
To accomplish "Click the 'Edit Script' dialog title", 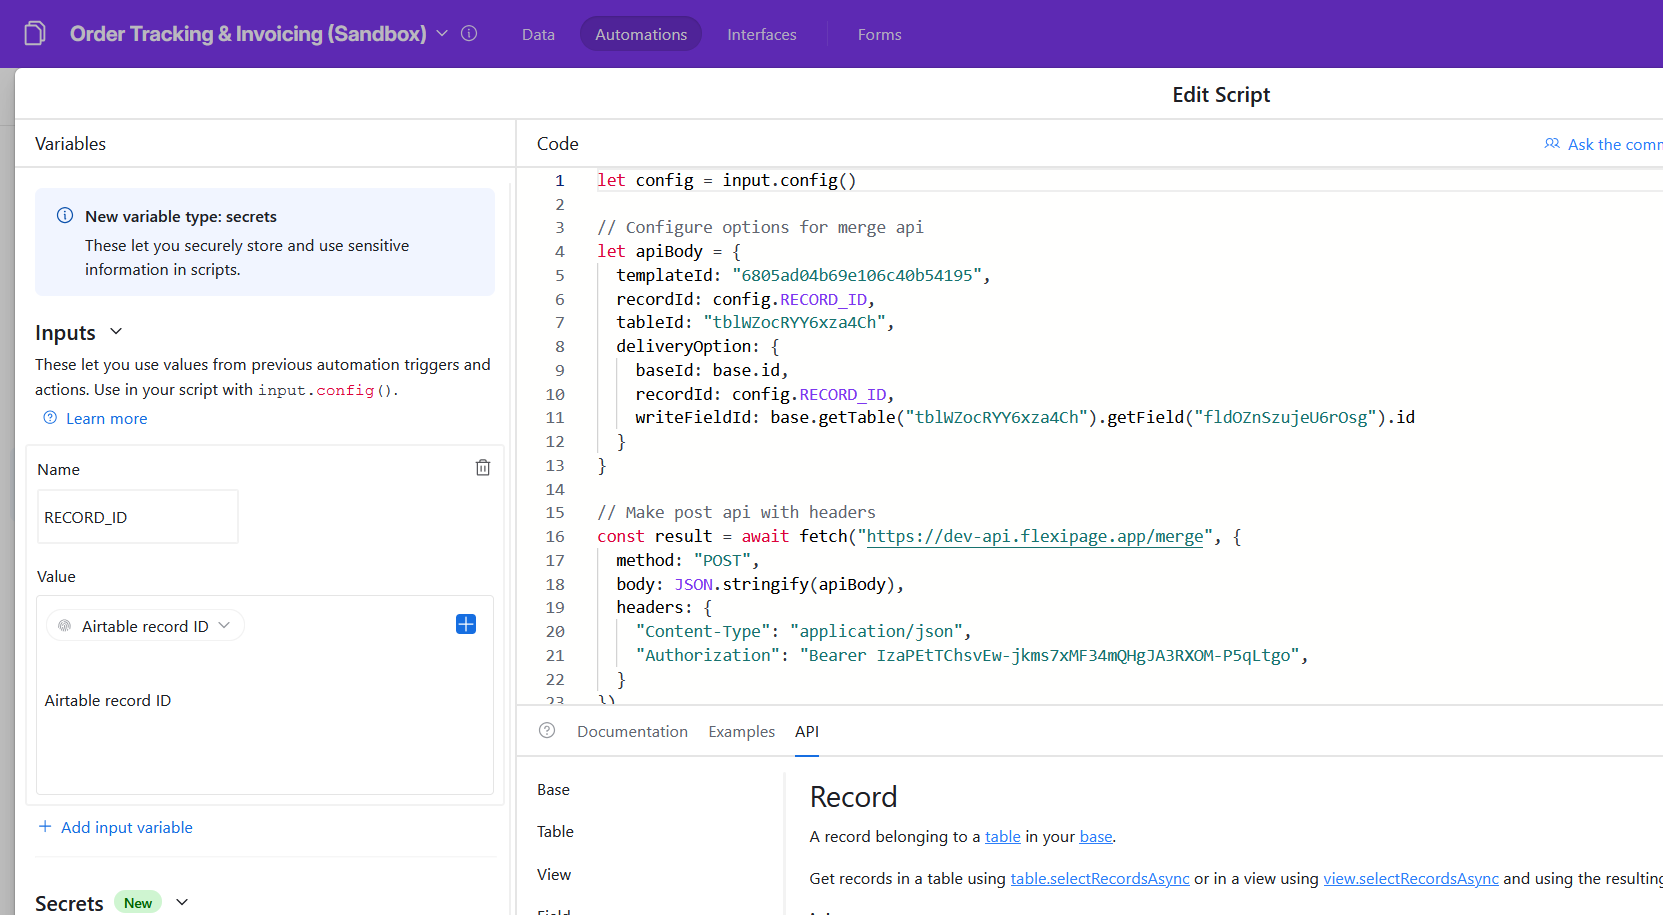I will pyautogui.click(x=1221, y=94).
